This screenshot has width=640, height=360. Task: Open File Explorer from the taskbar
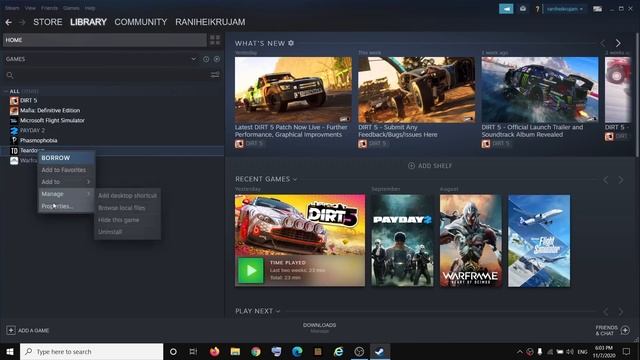coord(235,351)
